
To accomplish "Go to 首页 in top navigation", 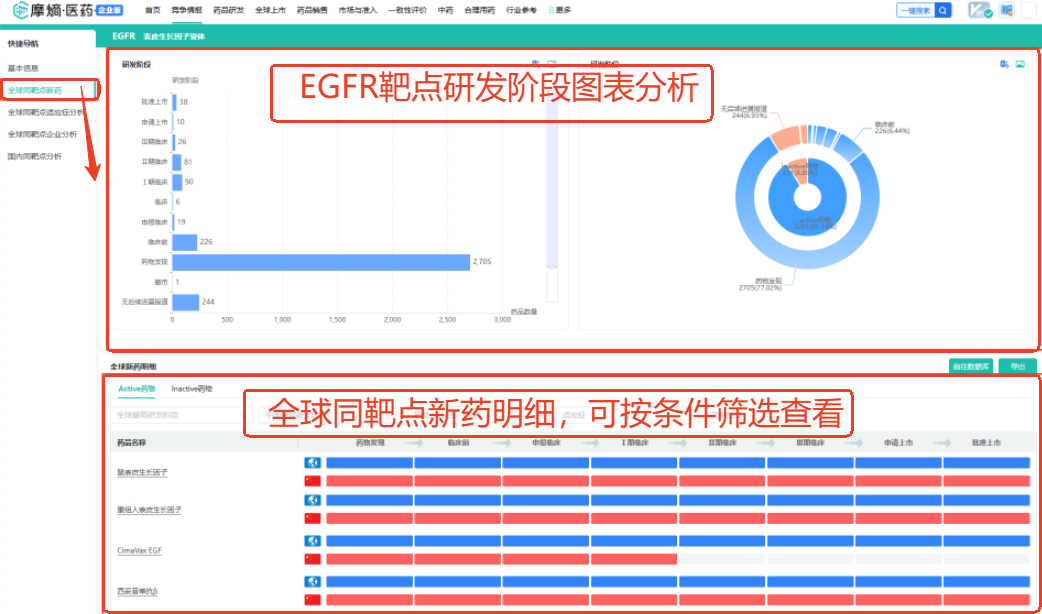I will [x=153, y=10].
